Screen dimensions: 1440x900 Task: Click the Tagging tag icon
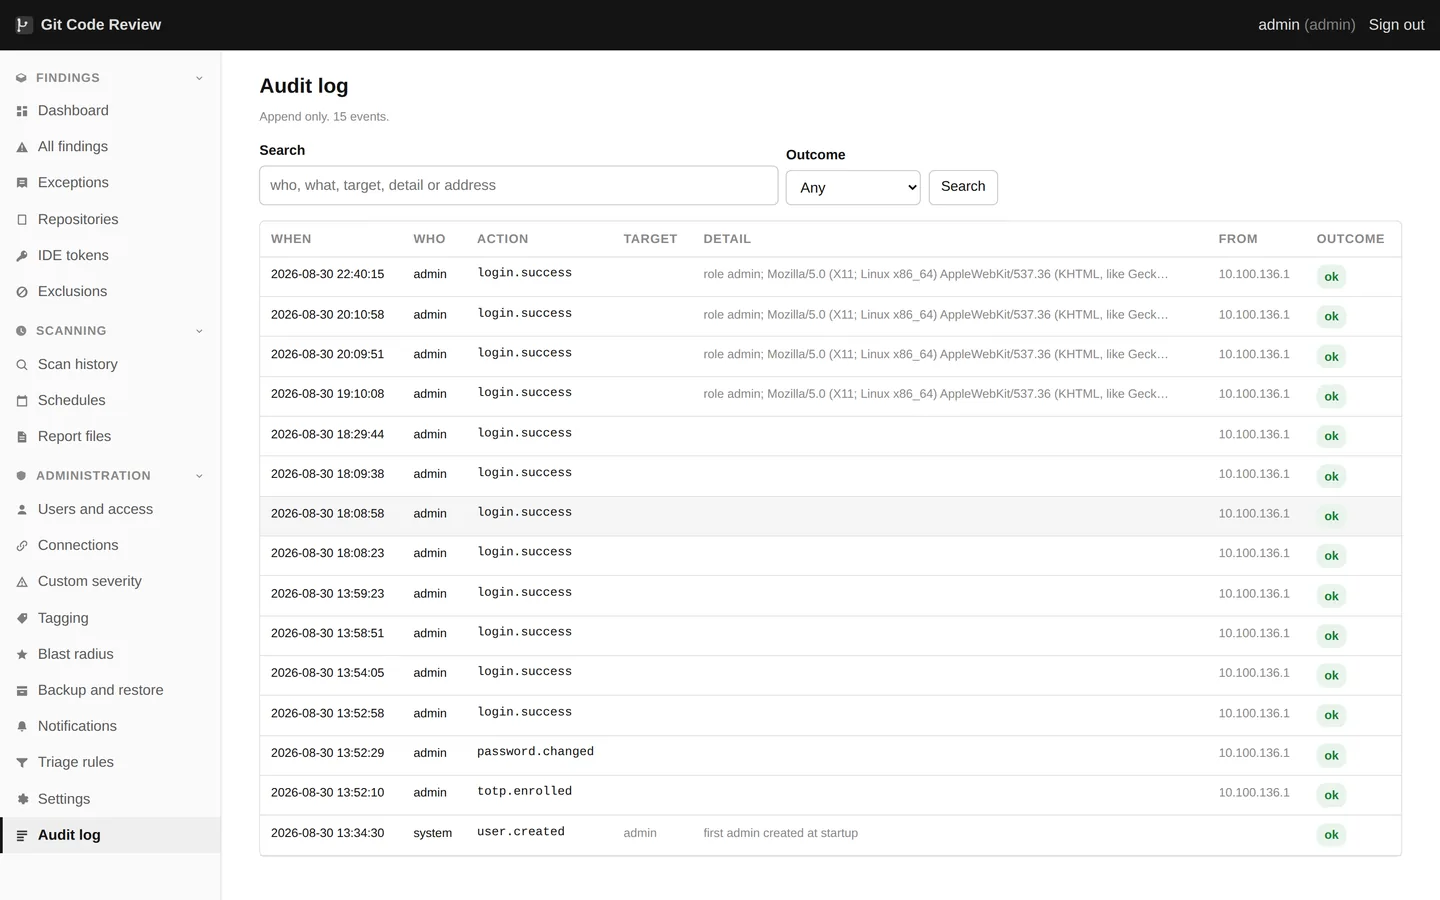pyautogui.click(x=22, y=619)
